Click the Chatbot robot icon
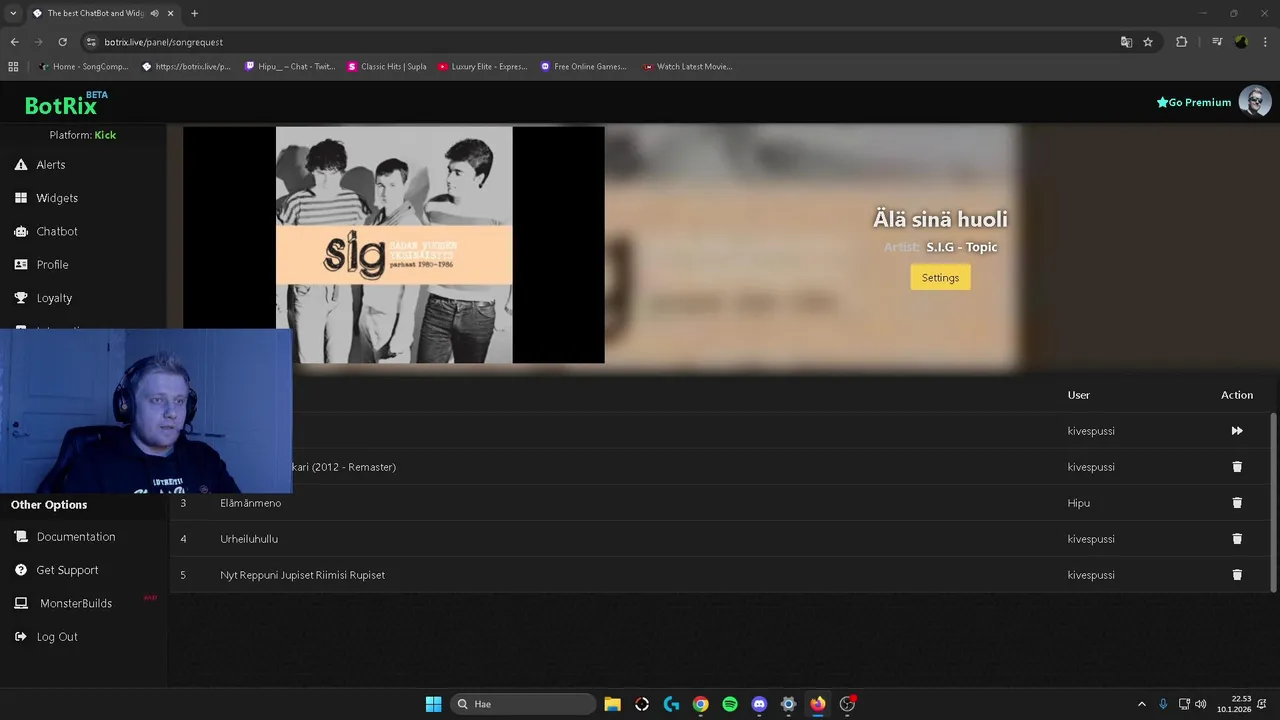Image resolution: width=1280 pixels, height=720 pixels. (21, 231)
